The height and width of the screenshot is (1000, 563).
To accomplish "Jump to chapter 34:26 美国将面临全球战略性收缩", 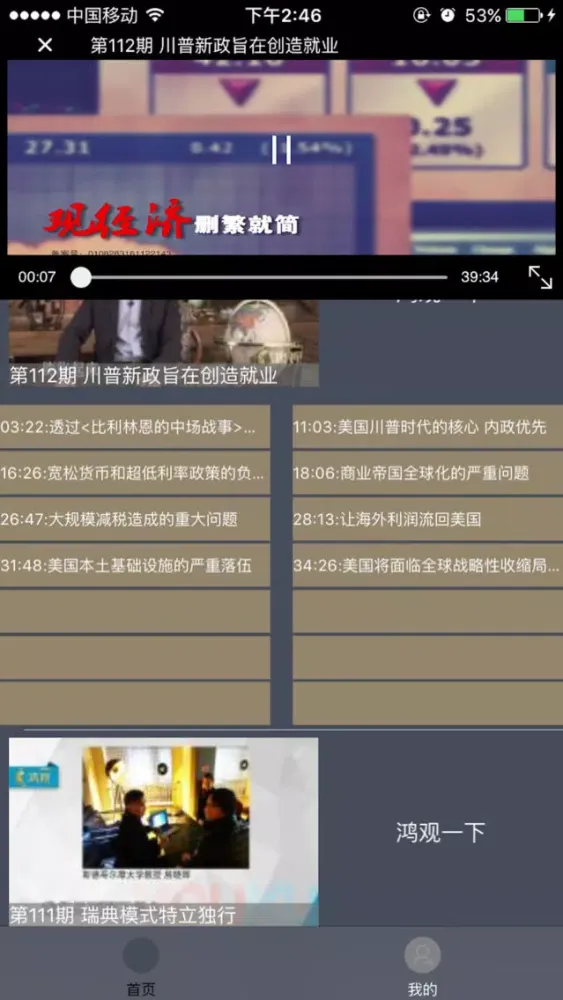I will coord(428,565).
